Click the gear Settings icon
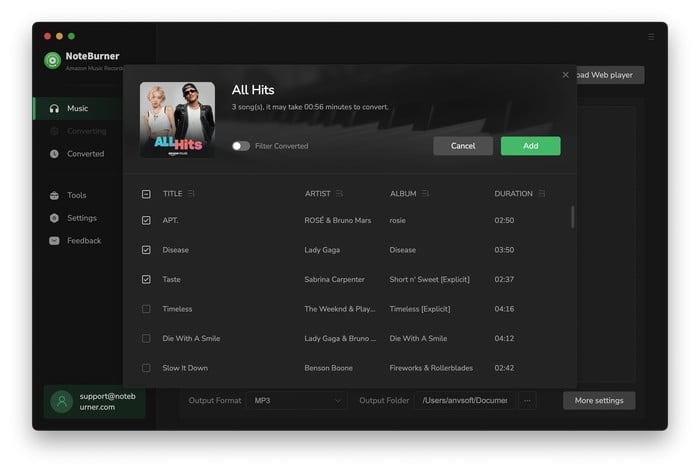700x473 pixels. coord(54,218)
